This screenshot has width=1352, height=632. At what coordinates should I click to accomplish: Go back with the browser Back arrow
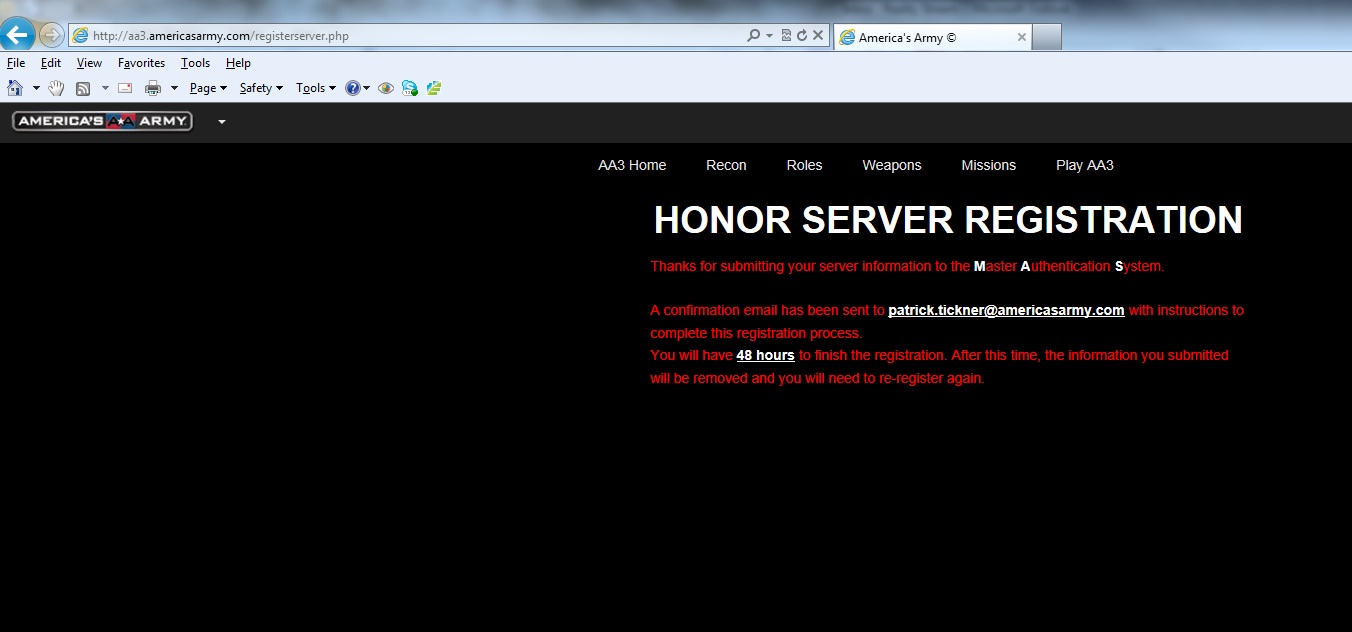[x=16, y=35]
